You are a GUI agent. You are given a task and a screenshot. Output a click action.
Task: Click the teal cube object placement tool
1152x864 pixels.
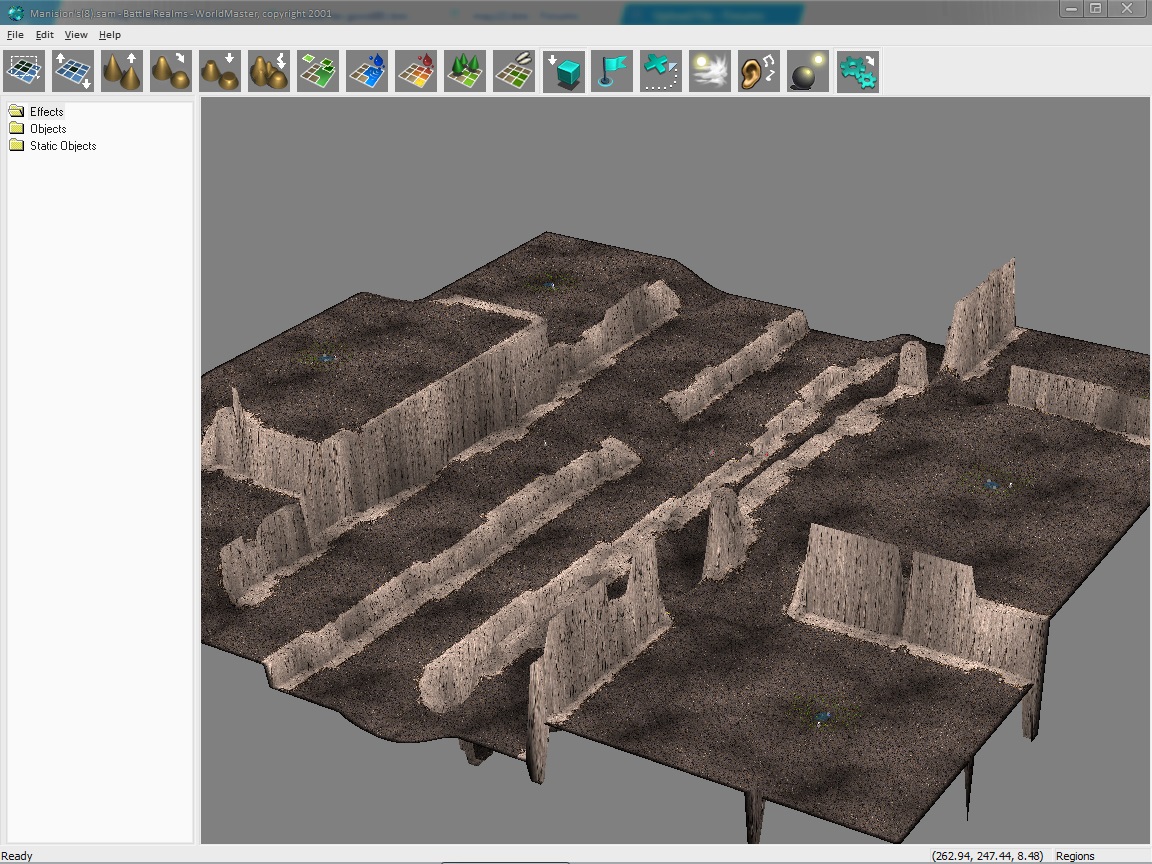[564, 72]
